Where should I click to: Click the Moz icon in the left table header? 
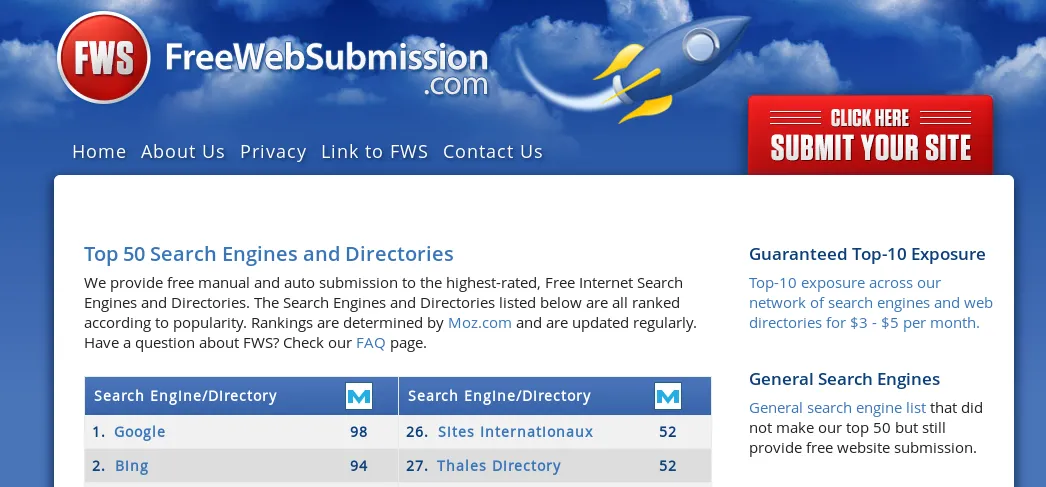point(359,396)
